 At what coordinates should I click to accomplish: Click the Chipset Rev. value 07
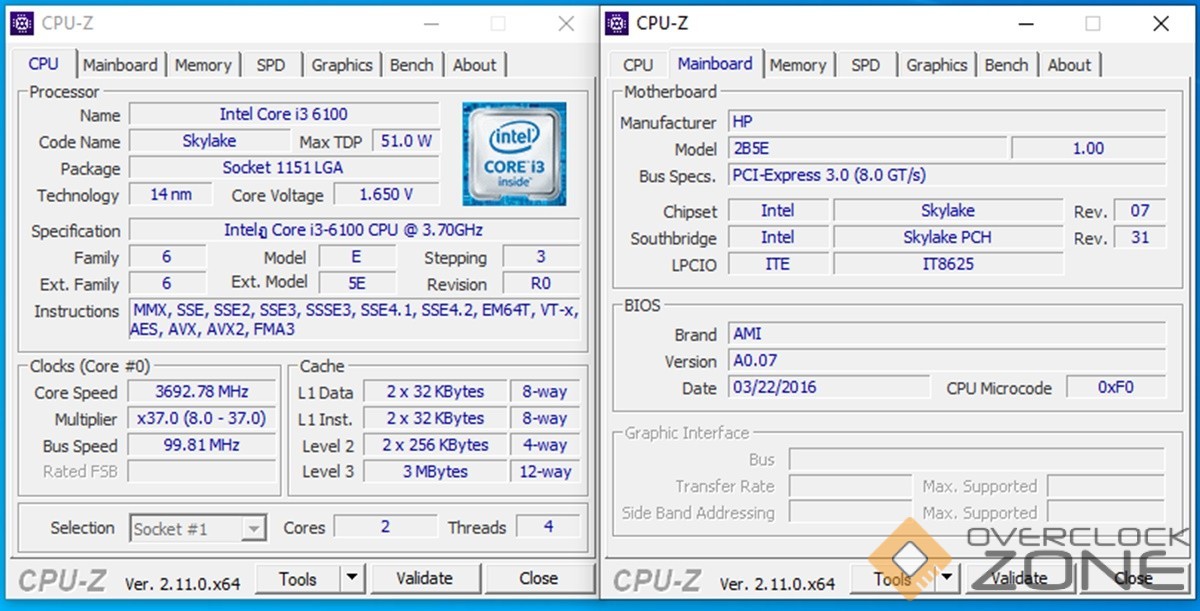click(1140, 210)
